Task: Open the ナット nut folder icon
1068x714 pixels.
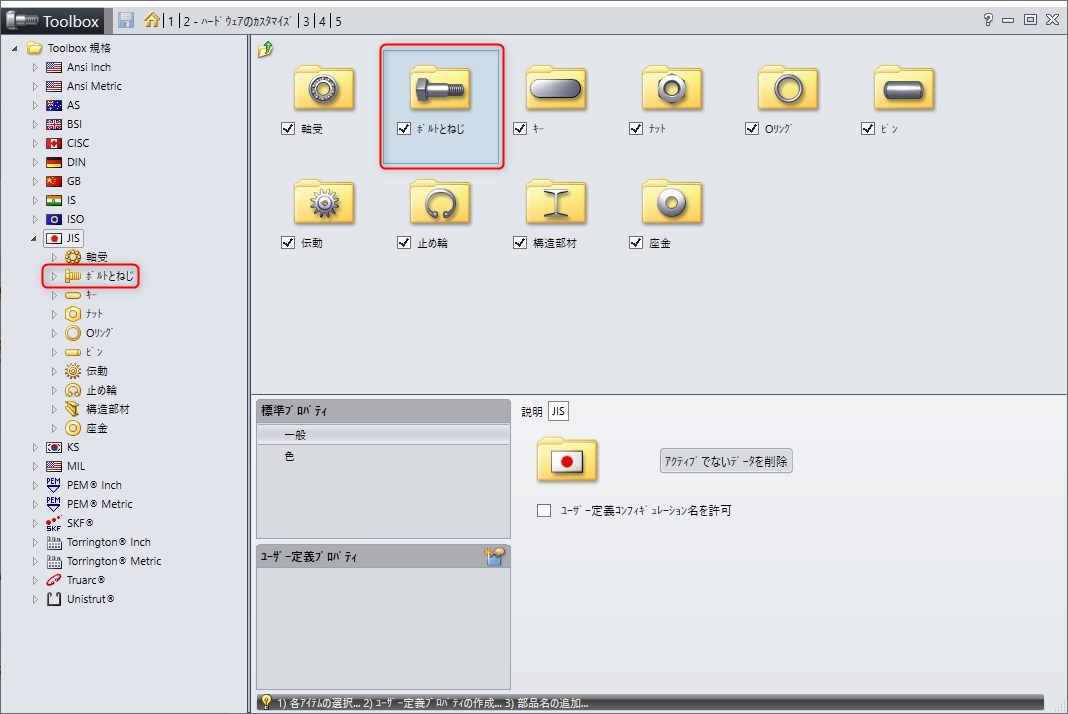Action: [x=672, y=90]
